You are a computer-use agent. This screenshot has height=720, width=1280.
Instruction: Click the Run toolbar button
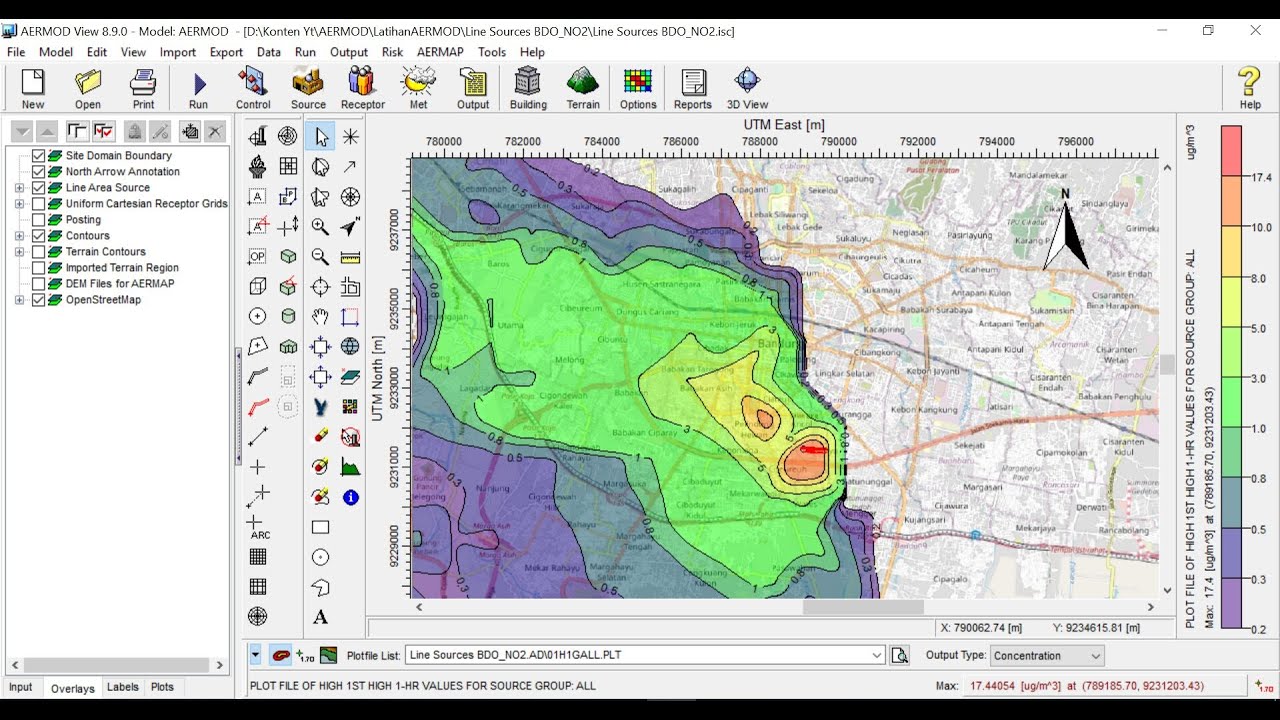tap(198, 88)
